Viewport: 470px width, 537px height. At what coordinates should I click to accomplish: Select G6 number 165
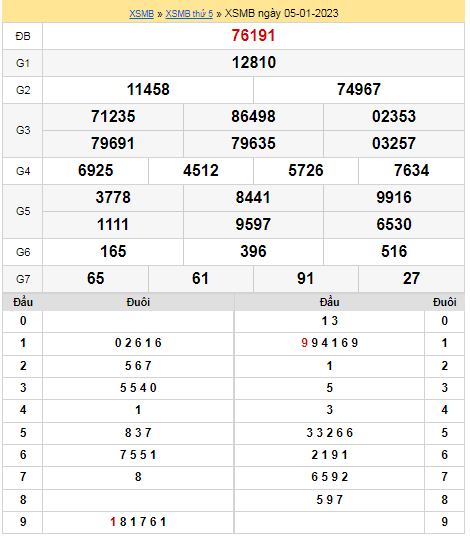[x=113, y=252]
